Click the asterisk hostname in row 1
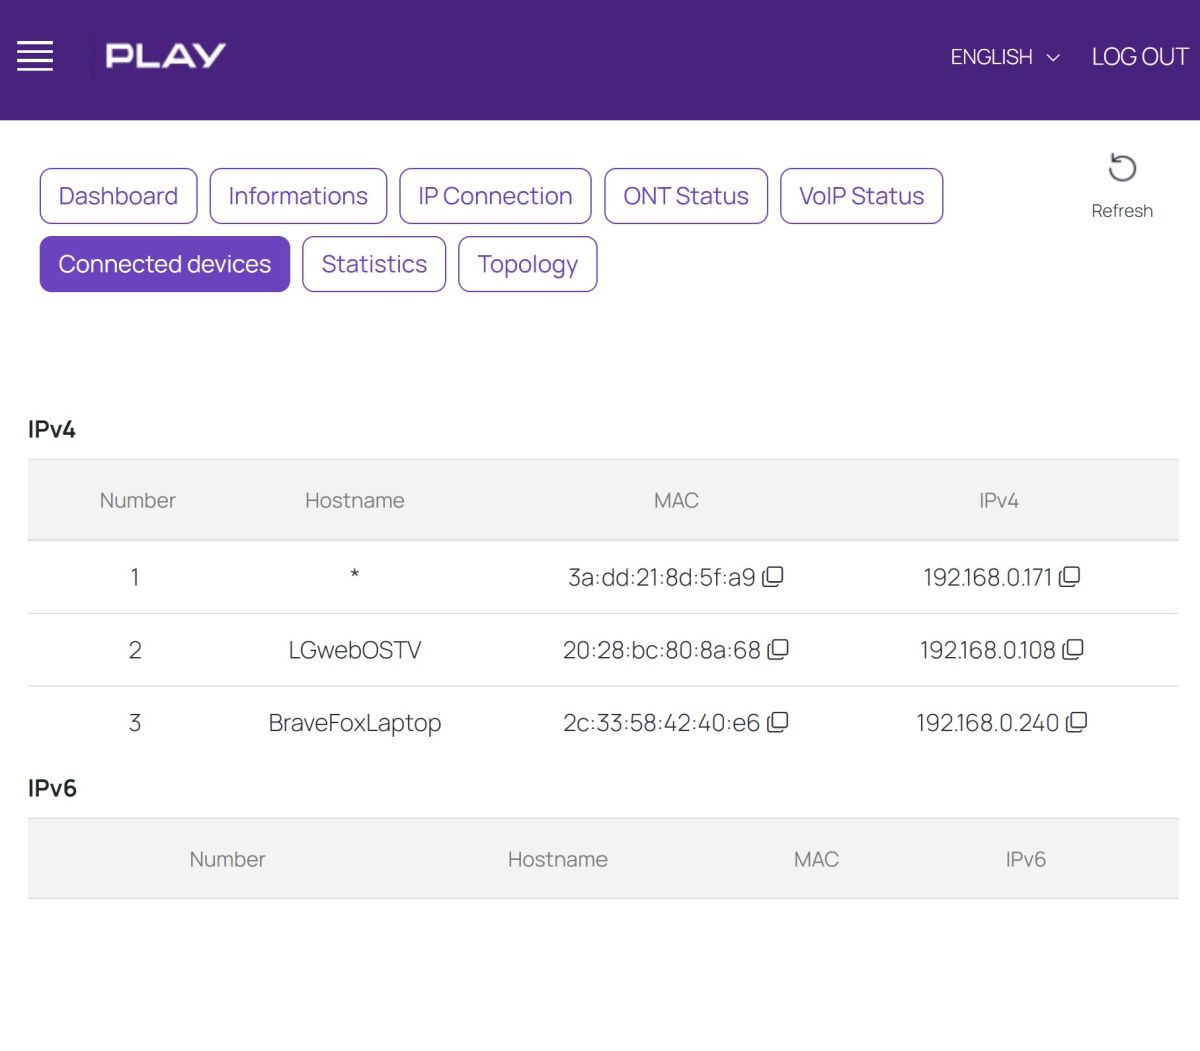Image resolution: width=1200 pixels, height=1051 pixels. (355, 575)
